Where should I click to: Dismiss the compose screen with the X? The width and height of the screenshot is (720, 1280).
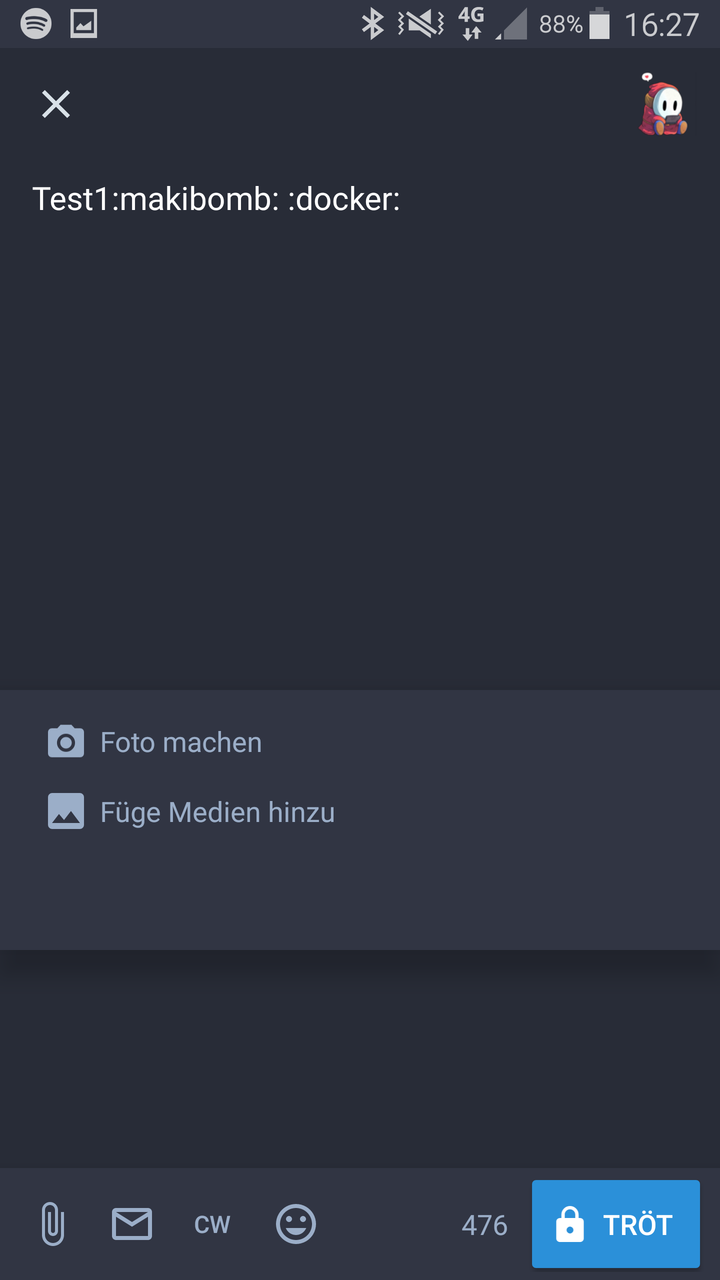tap(55, 104)
